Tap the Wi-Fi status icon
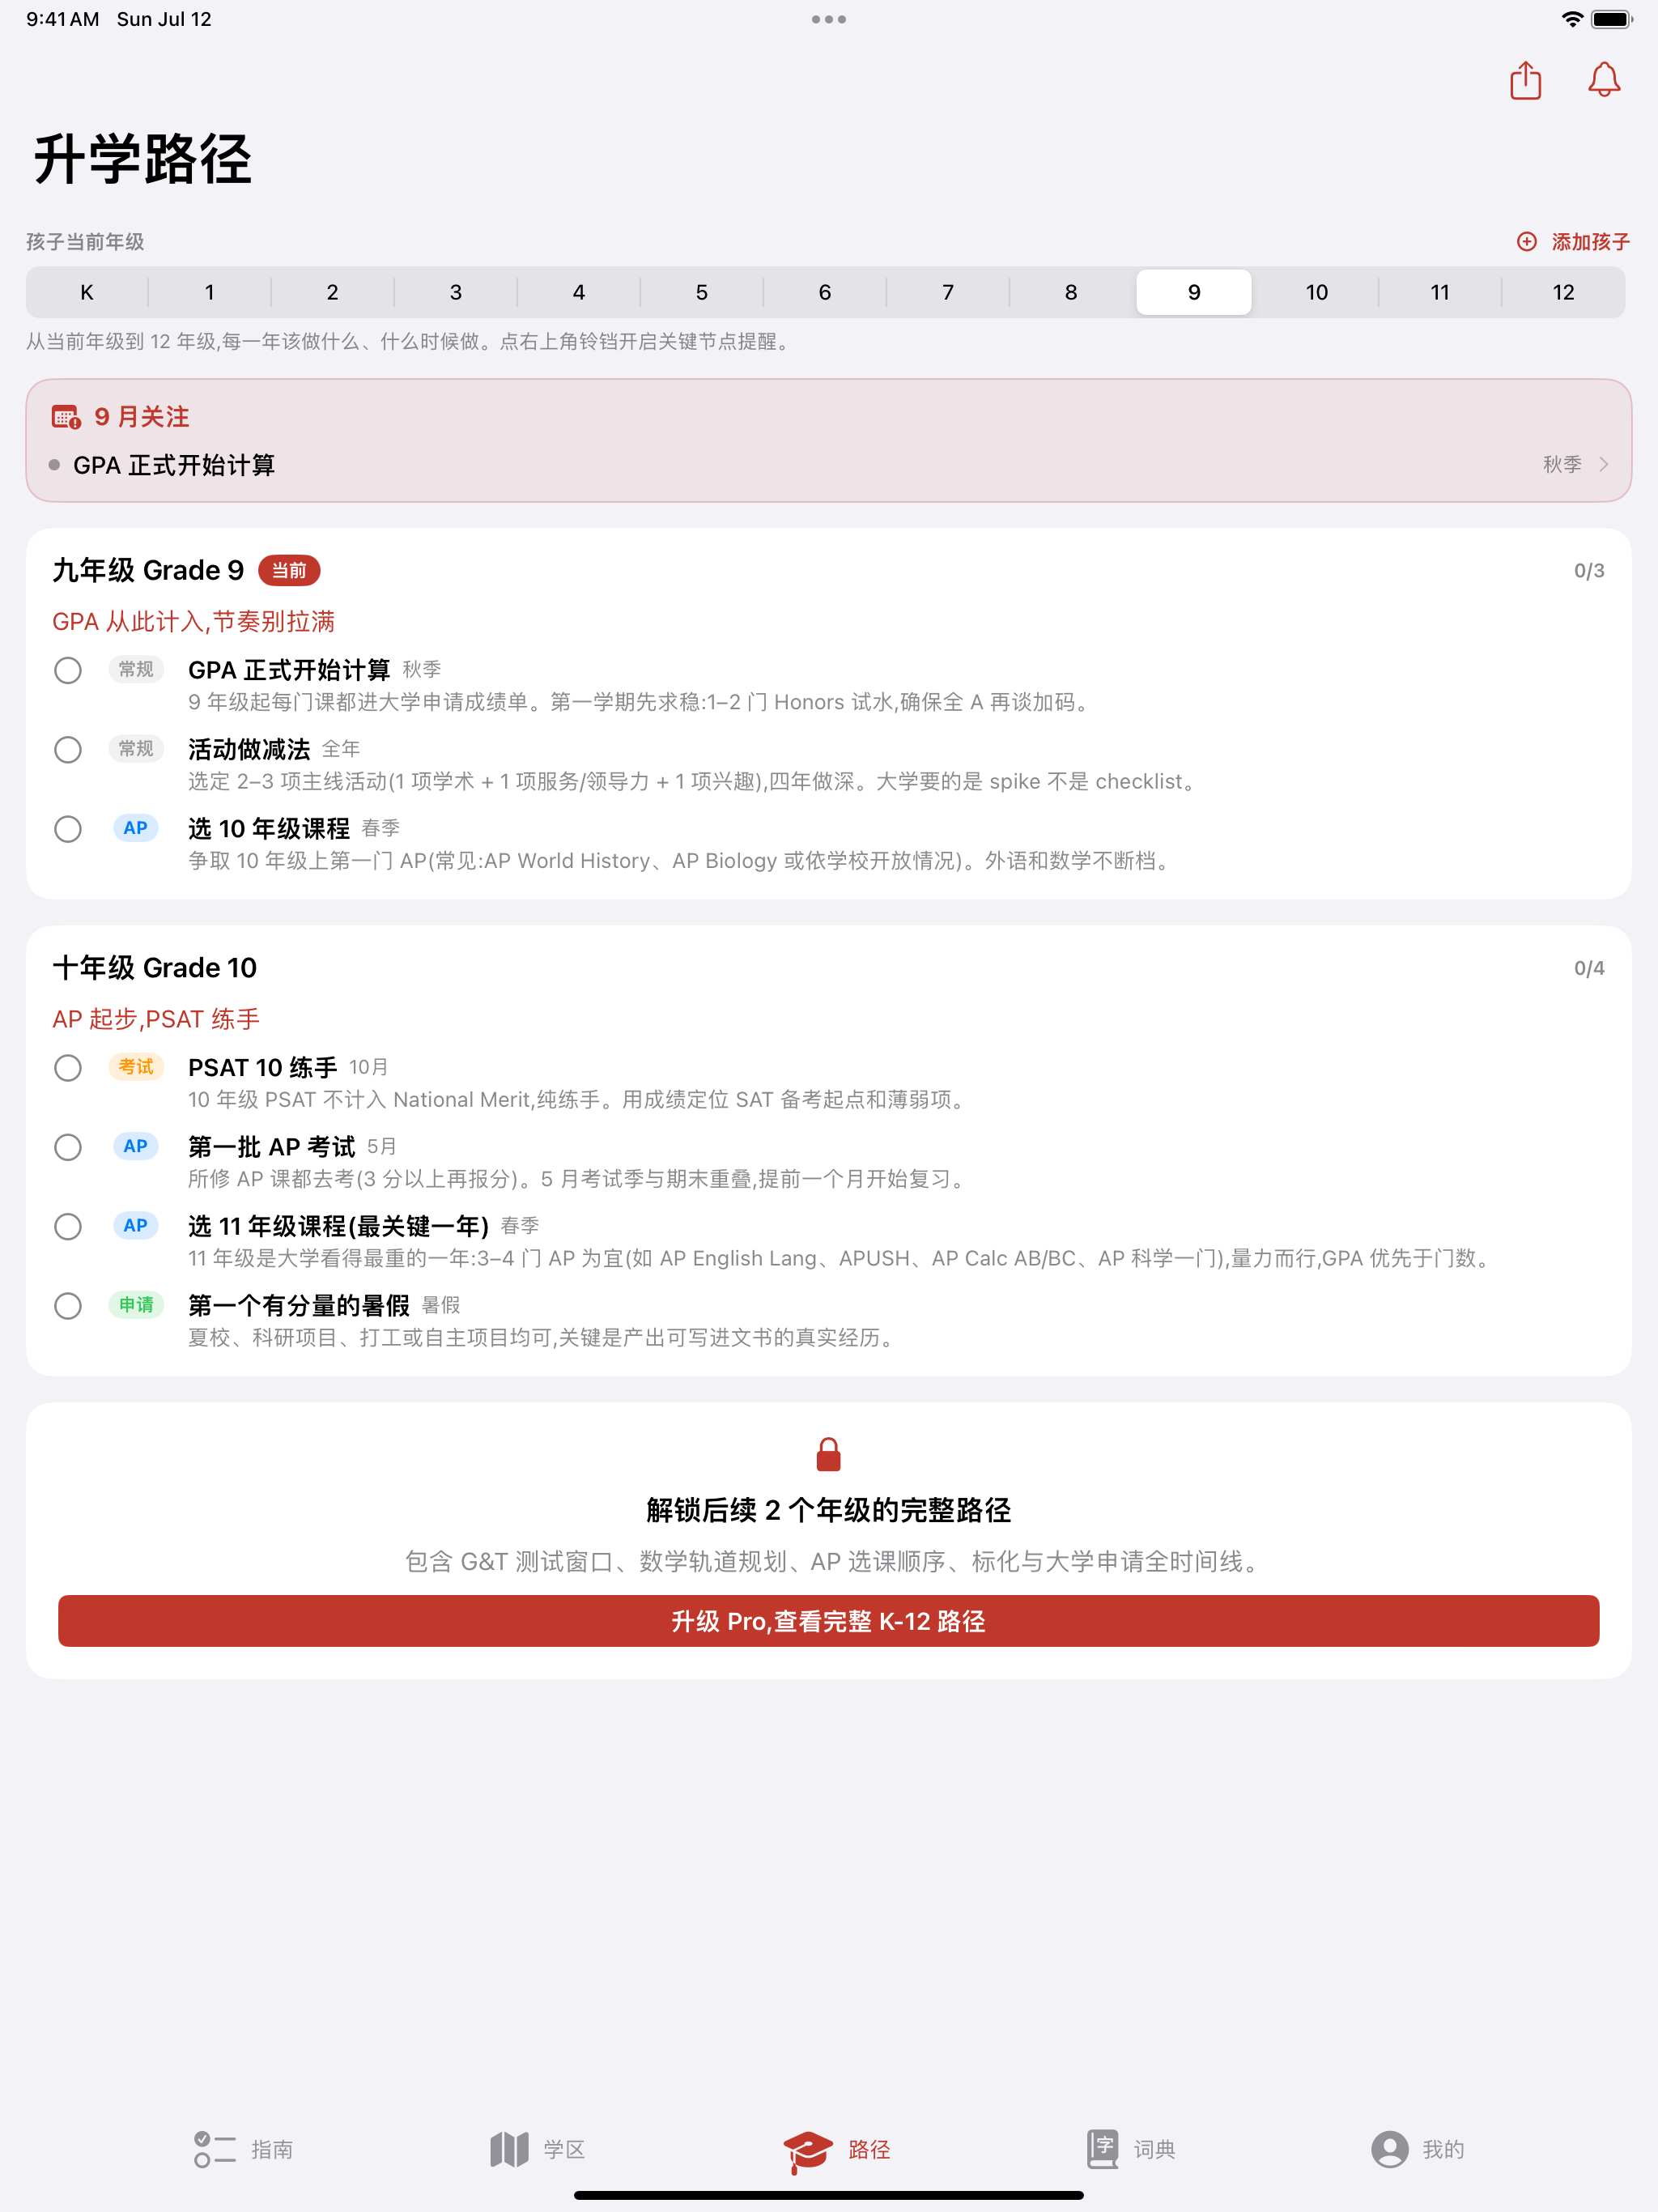Viewport: 1658px width, 2212px height. [1572, 19]
